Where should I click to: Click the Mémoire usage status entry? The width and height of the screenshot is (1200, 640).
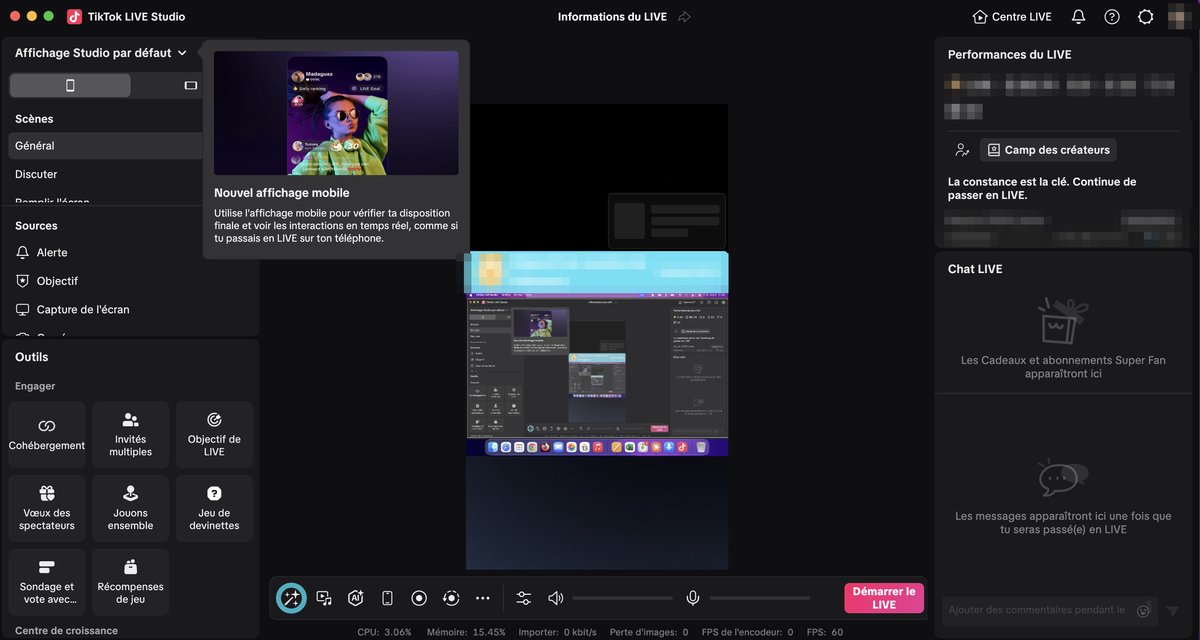pos(467,632)
